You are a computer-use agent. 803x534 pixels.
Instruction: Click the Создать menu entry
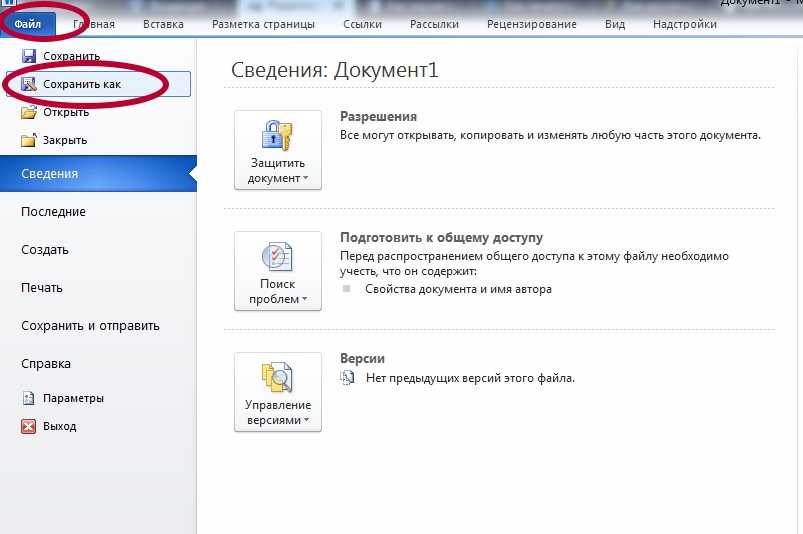45,250
